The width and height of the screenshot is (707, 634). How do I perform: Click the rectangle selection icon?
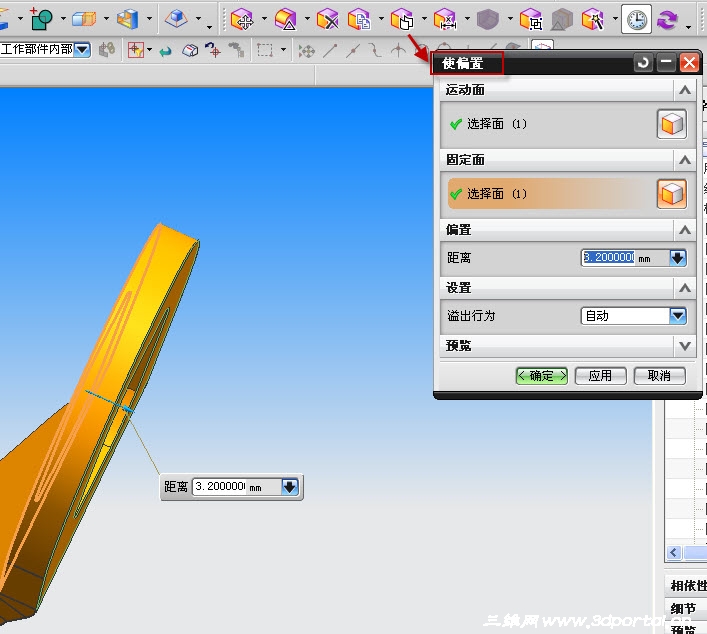tap(265, 50)
